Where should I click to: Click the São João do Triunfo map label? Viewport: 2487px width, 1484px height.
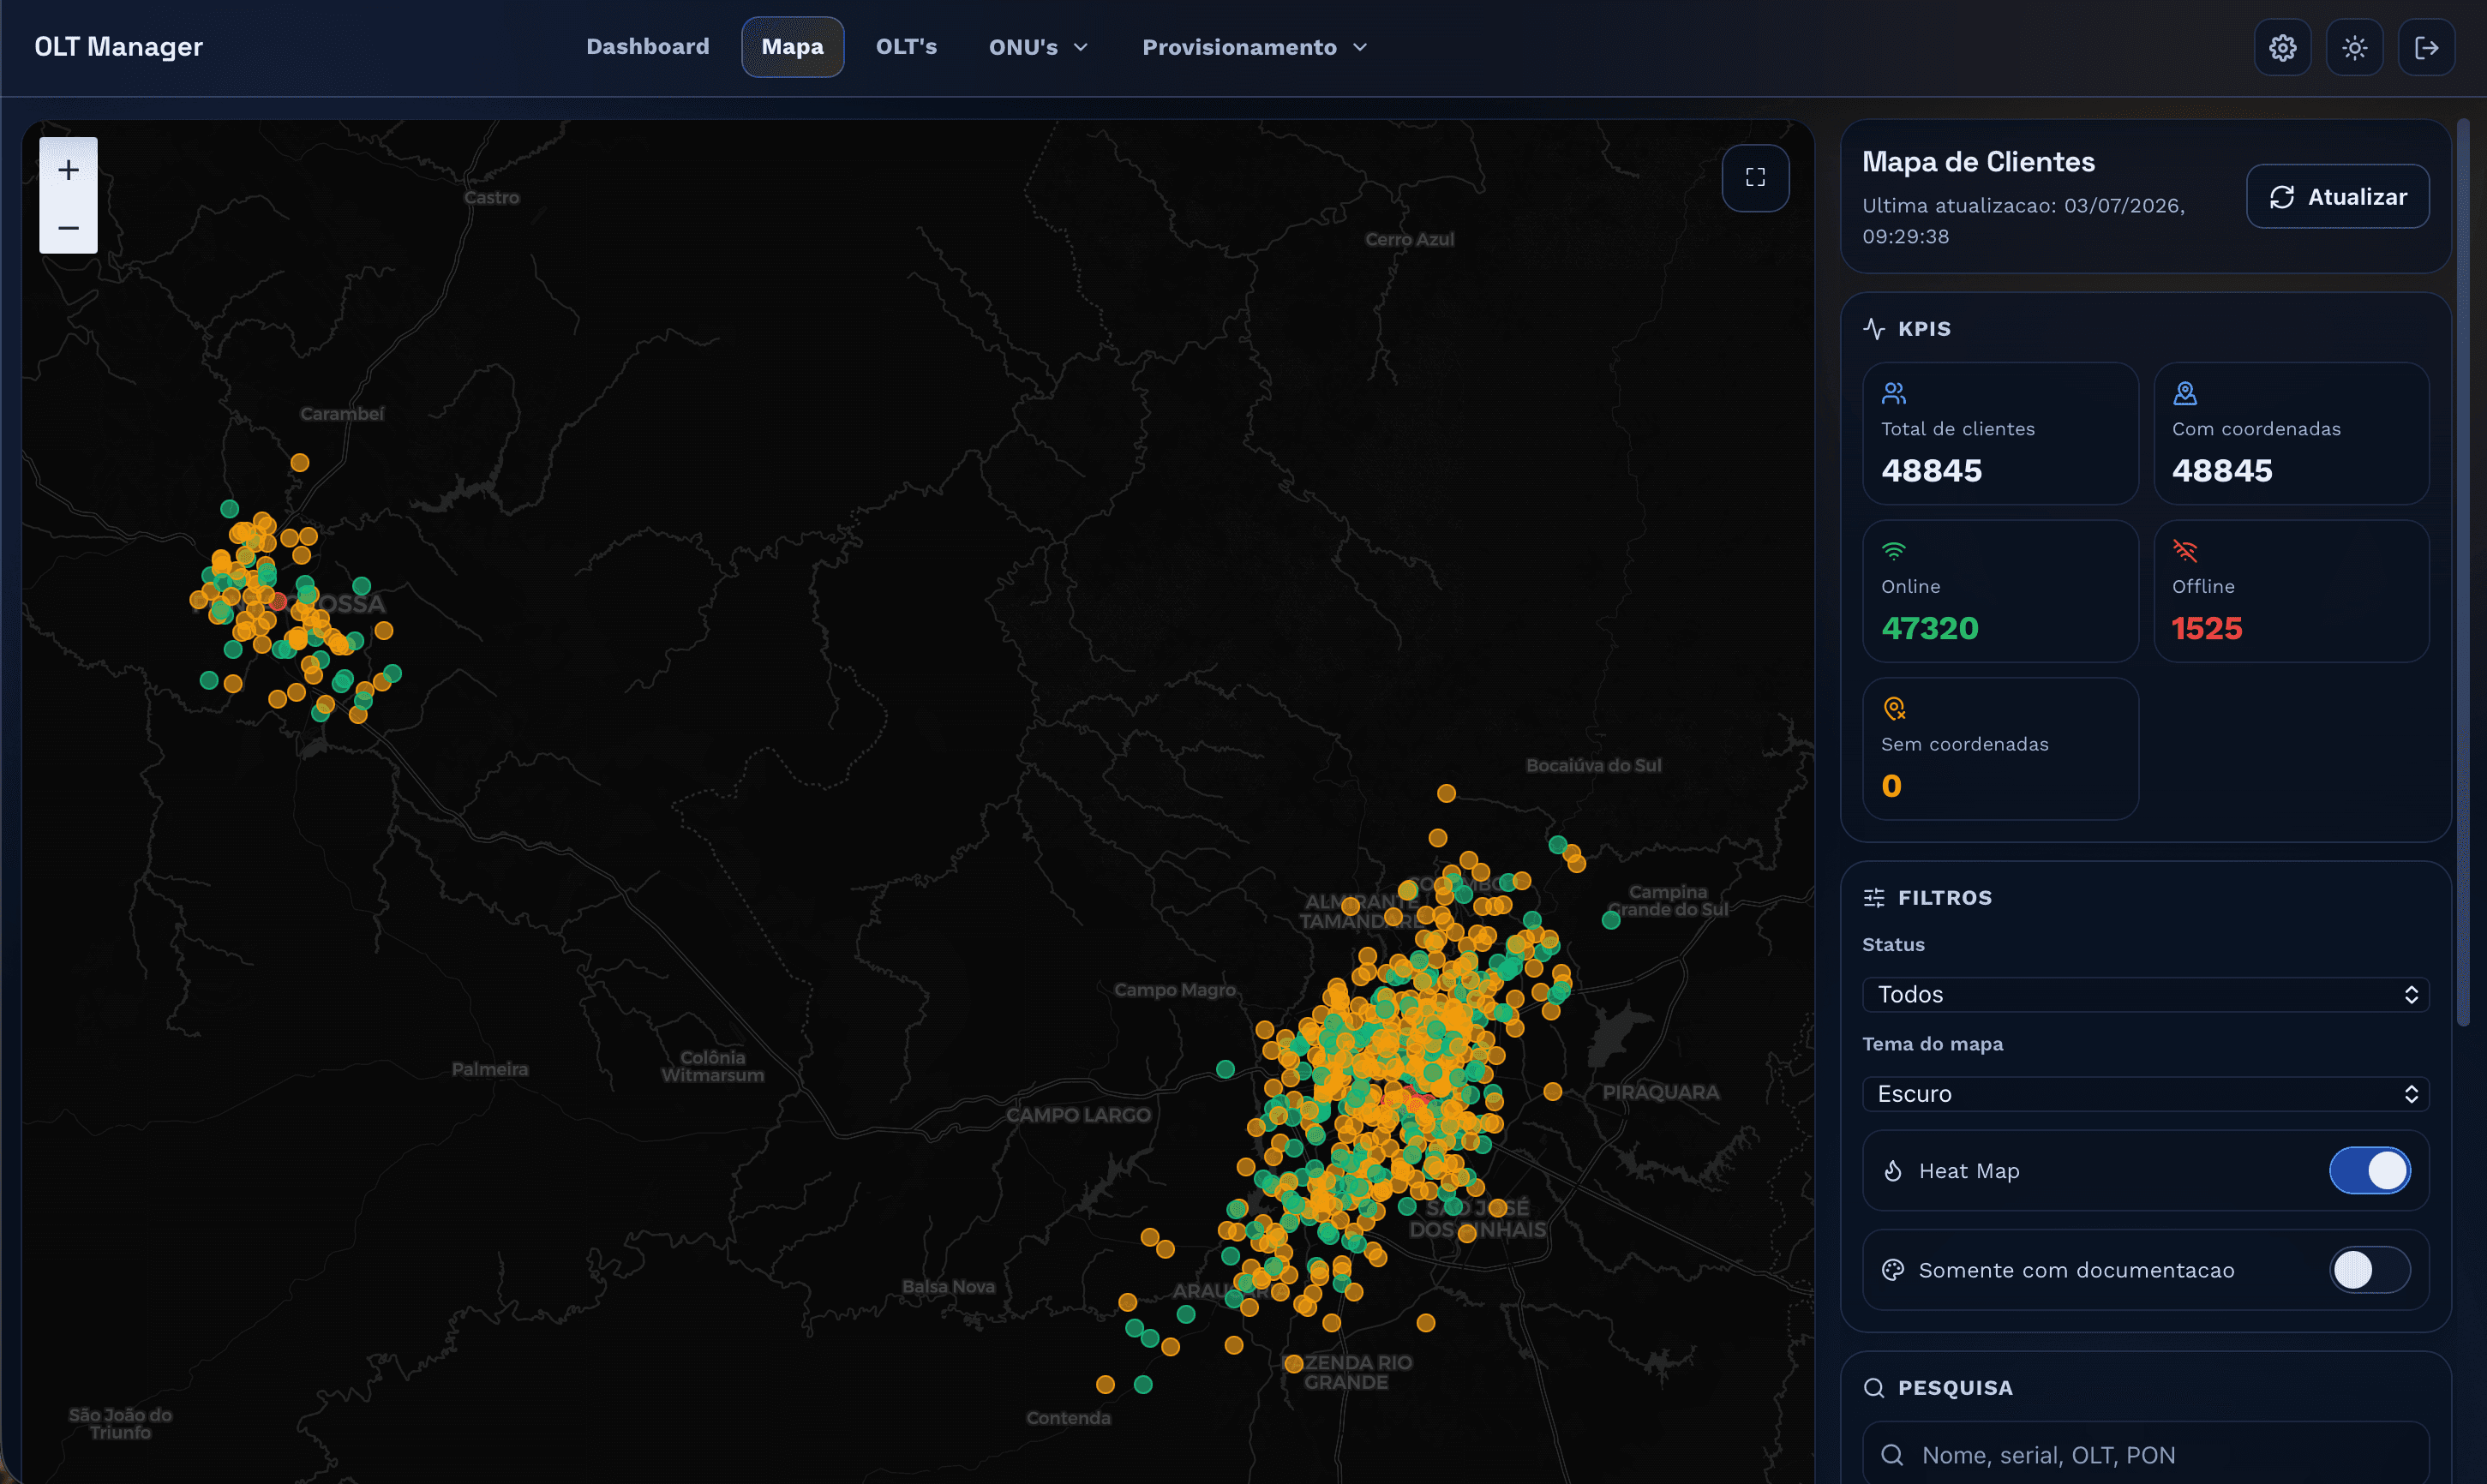pos(120,1423)
